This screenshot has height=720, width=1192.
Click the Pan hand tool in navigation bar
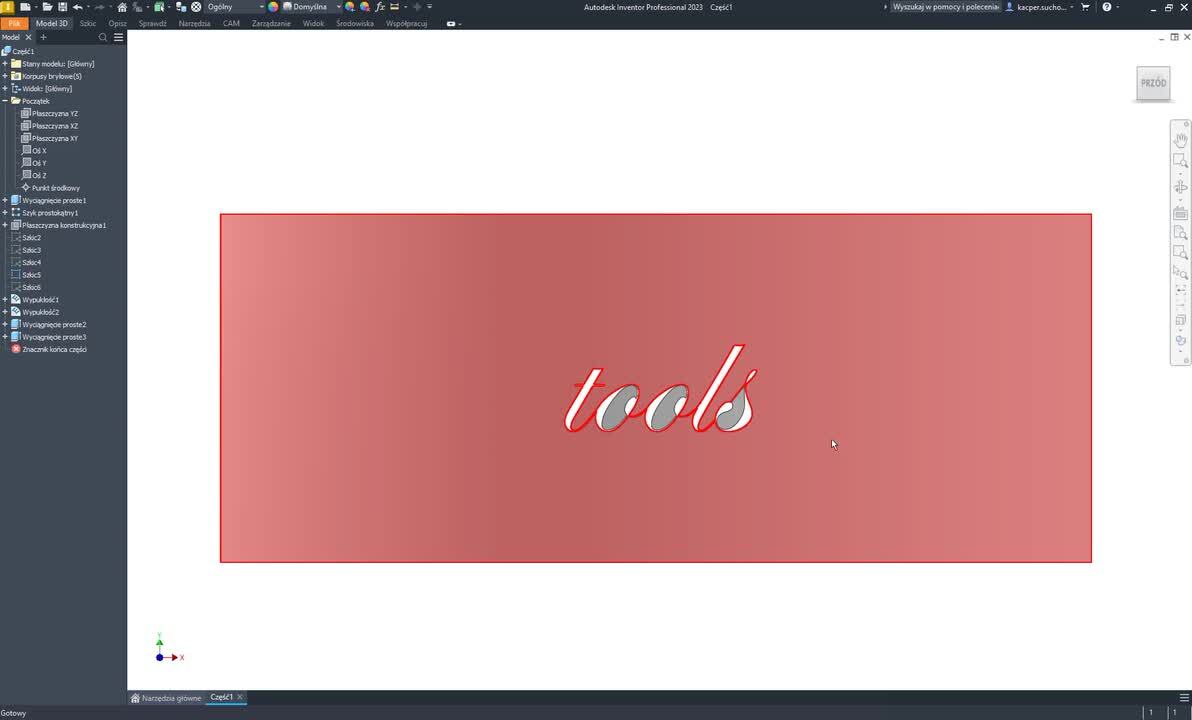(1180, 141)
